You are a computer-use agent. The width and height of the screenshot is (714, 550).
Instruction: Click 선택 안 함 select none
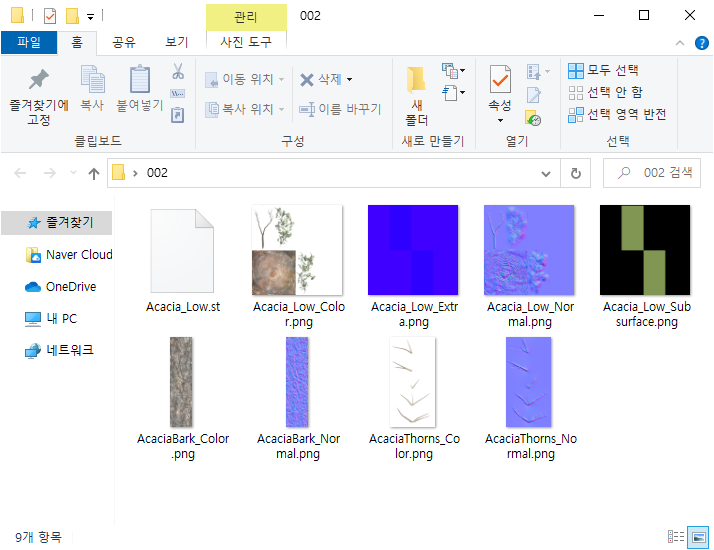[x=605, y=92]
